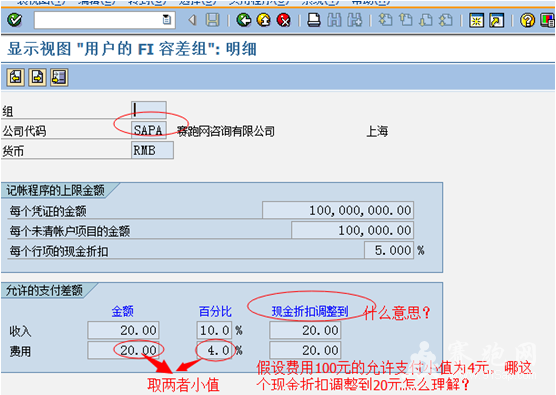This screenshot has width=556, height=395.
Task: Click the 公司代码 label
Action: [24, 131]
